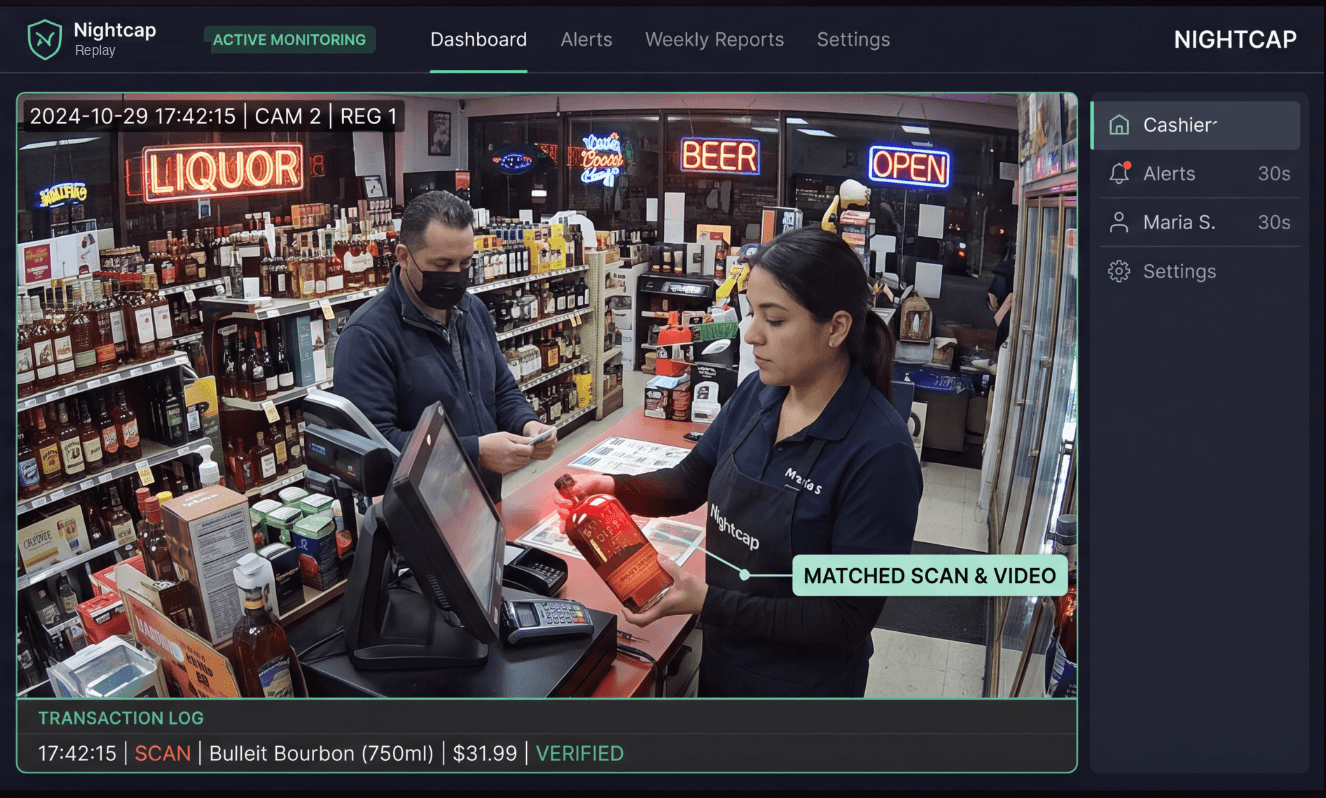
Task: Click the 30s value beside Alerts
Action: pyautogui.click(x=1274, y=174)
